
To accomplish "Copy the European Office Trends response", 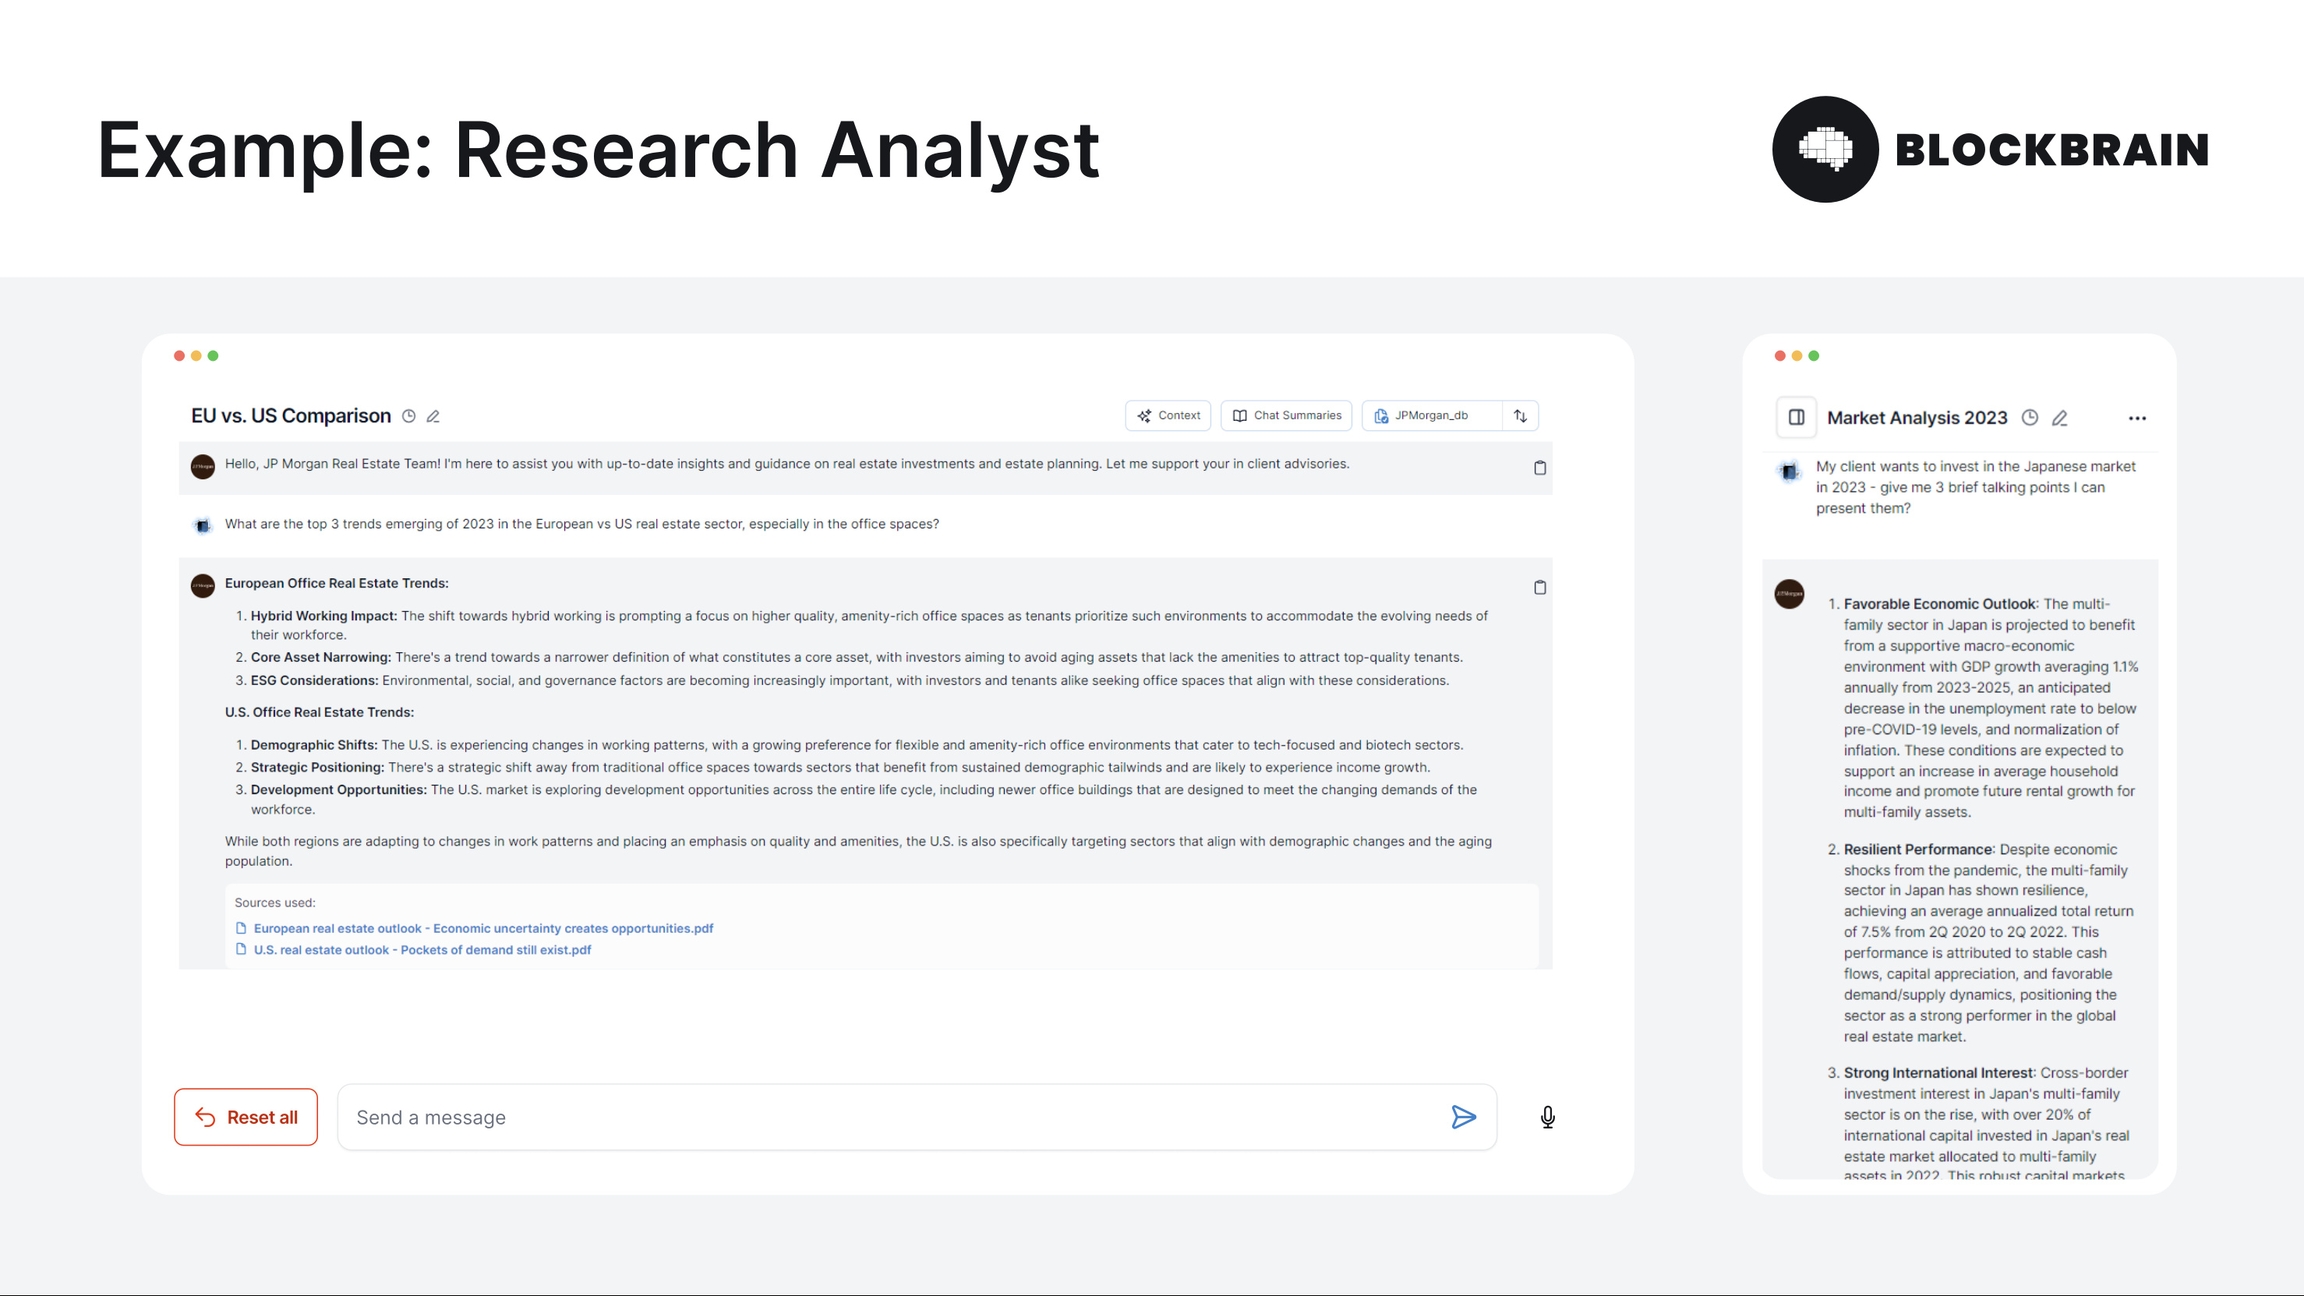I will (x=1540, y=588).
